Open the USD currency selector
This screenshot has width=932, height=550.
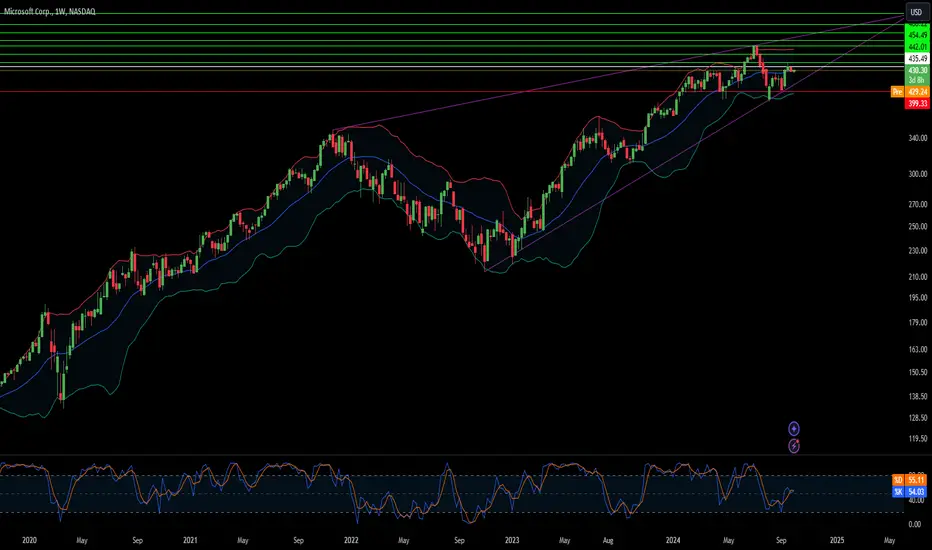[916, 12]
